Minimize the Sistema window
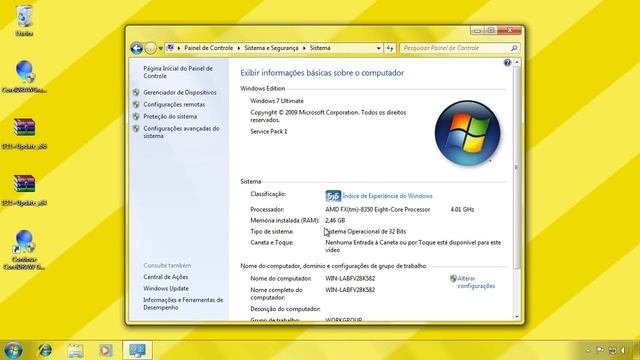This screenshot has height=360, width=640. pyautogui.click(x=477, y=30)
